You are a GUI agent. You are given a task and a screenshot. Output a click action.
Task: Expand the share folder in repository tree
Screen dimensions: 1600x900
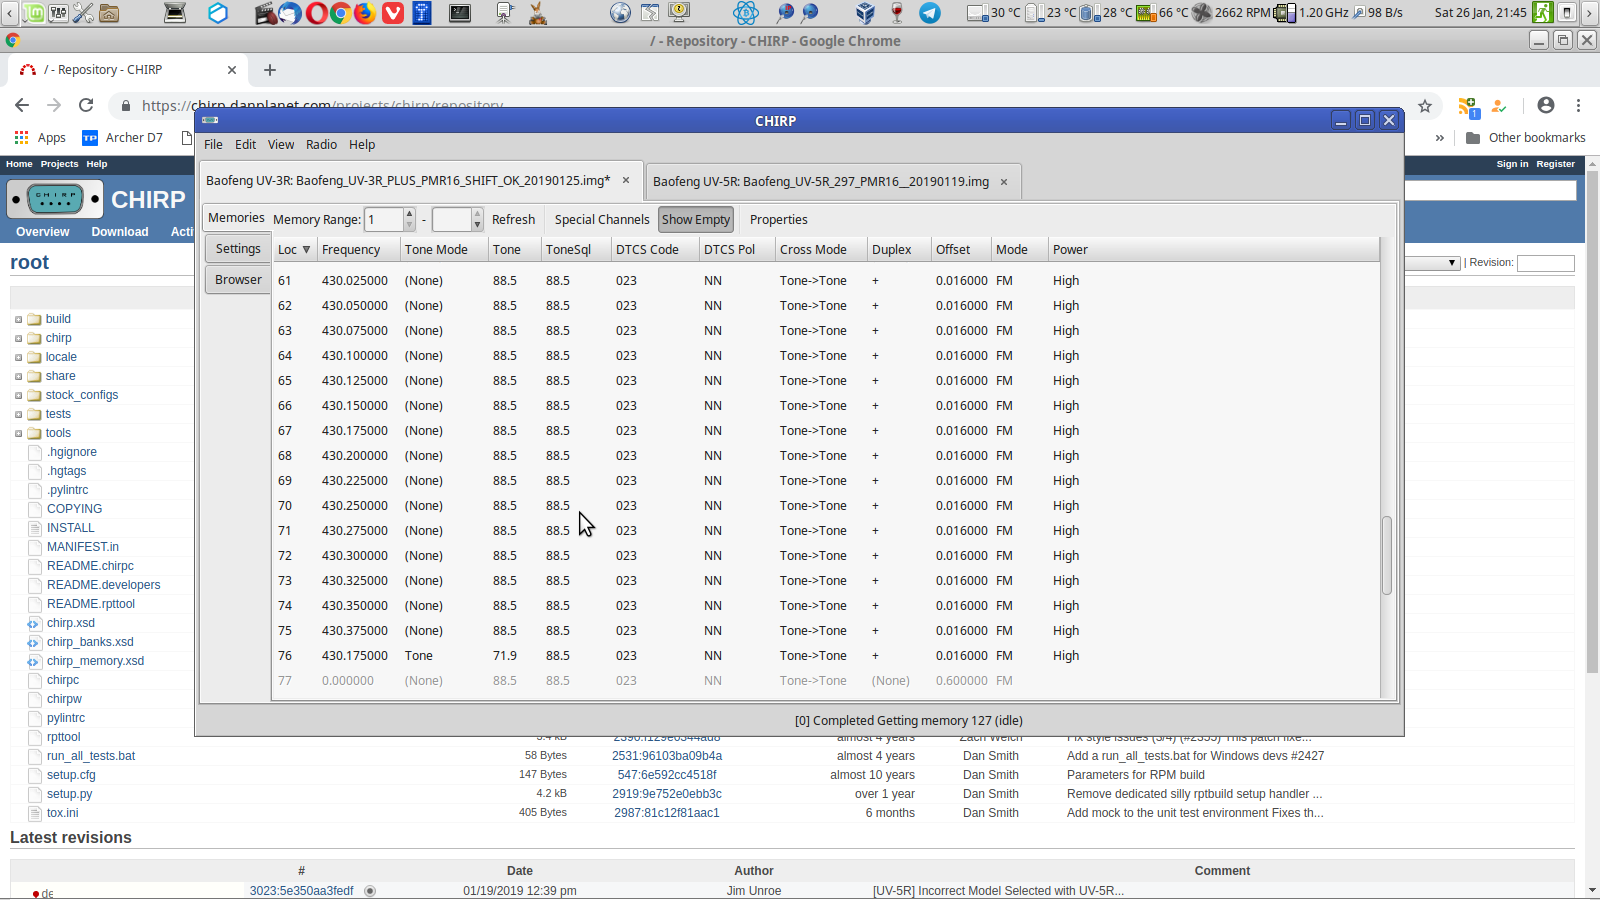[18, 377]
